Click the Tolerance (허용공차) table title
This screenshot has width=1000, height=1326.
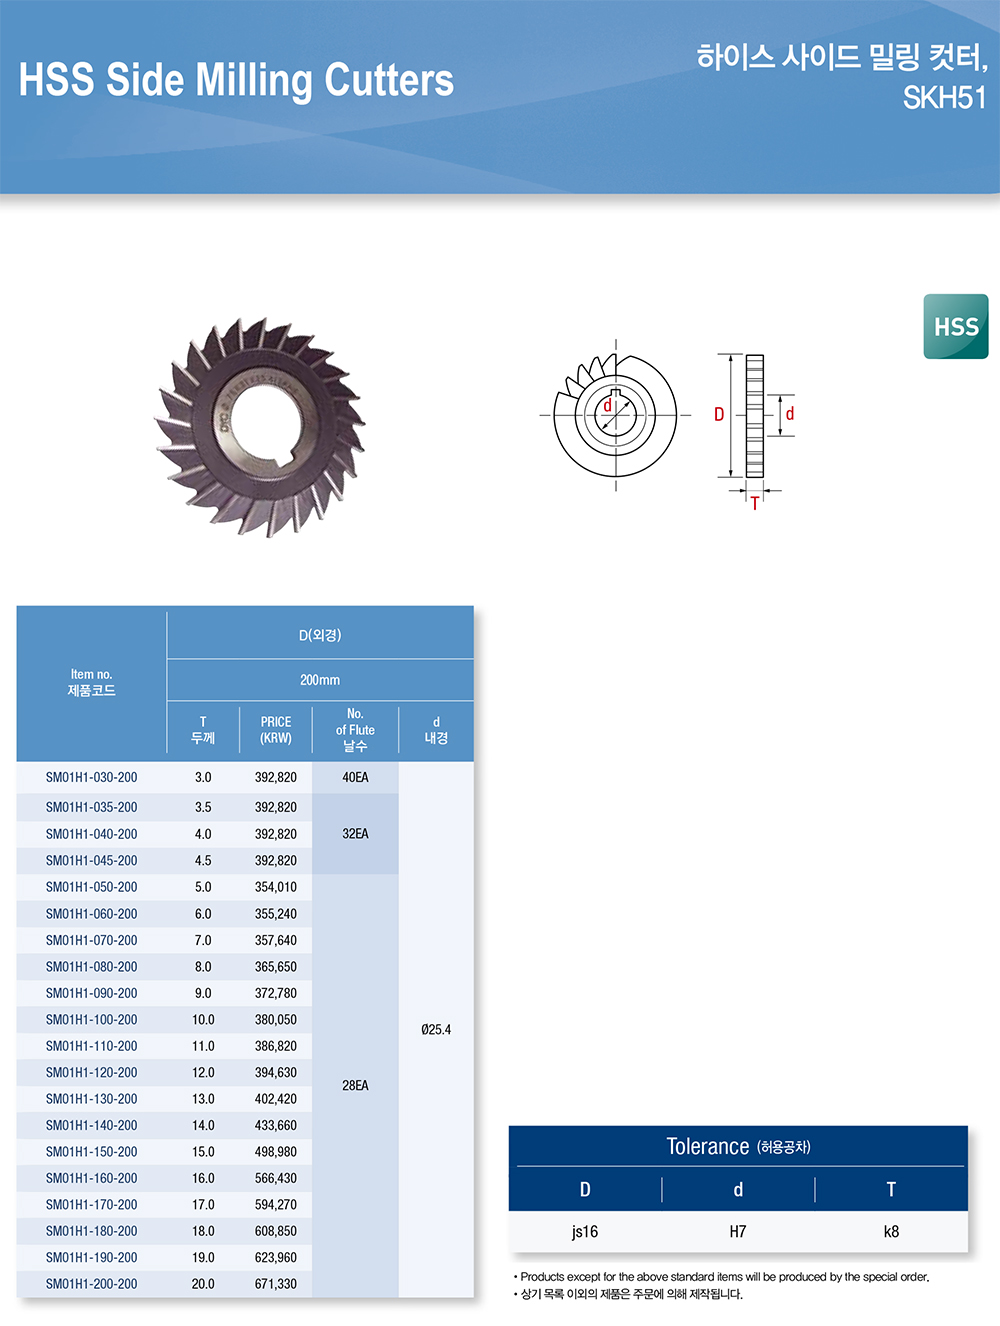point(738,1147)
